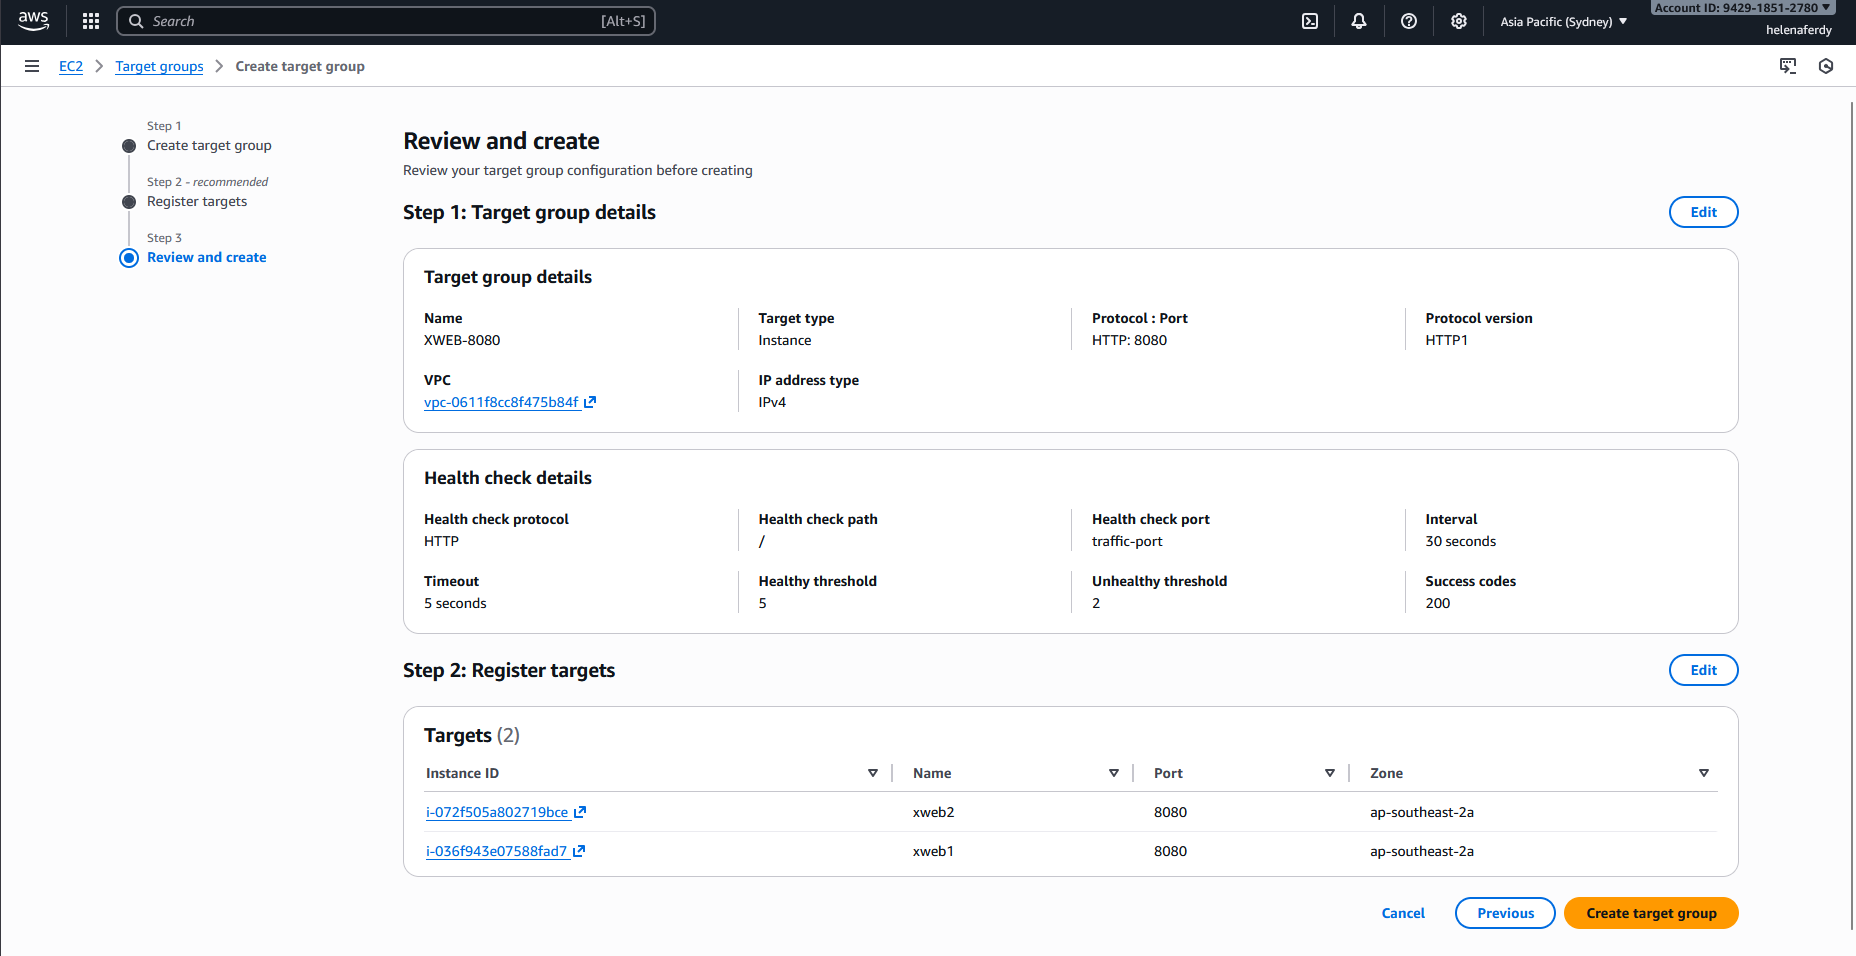Open the vpc-0611f8cc8f475b84f link
1856x956 pixels.
click(502, 402)
